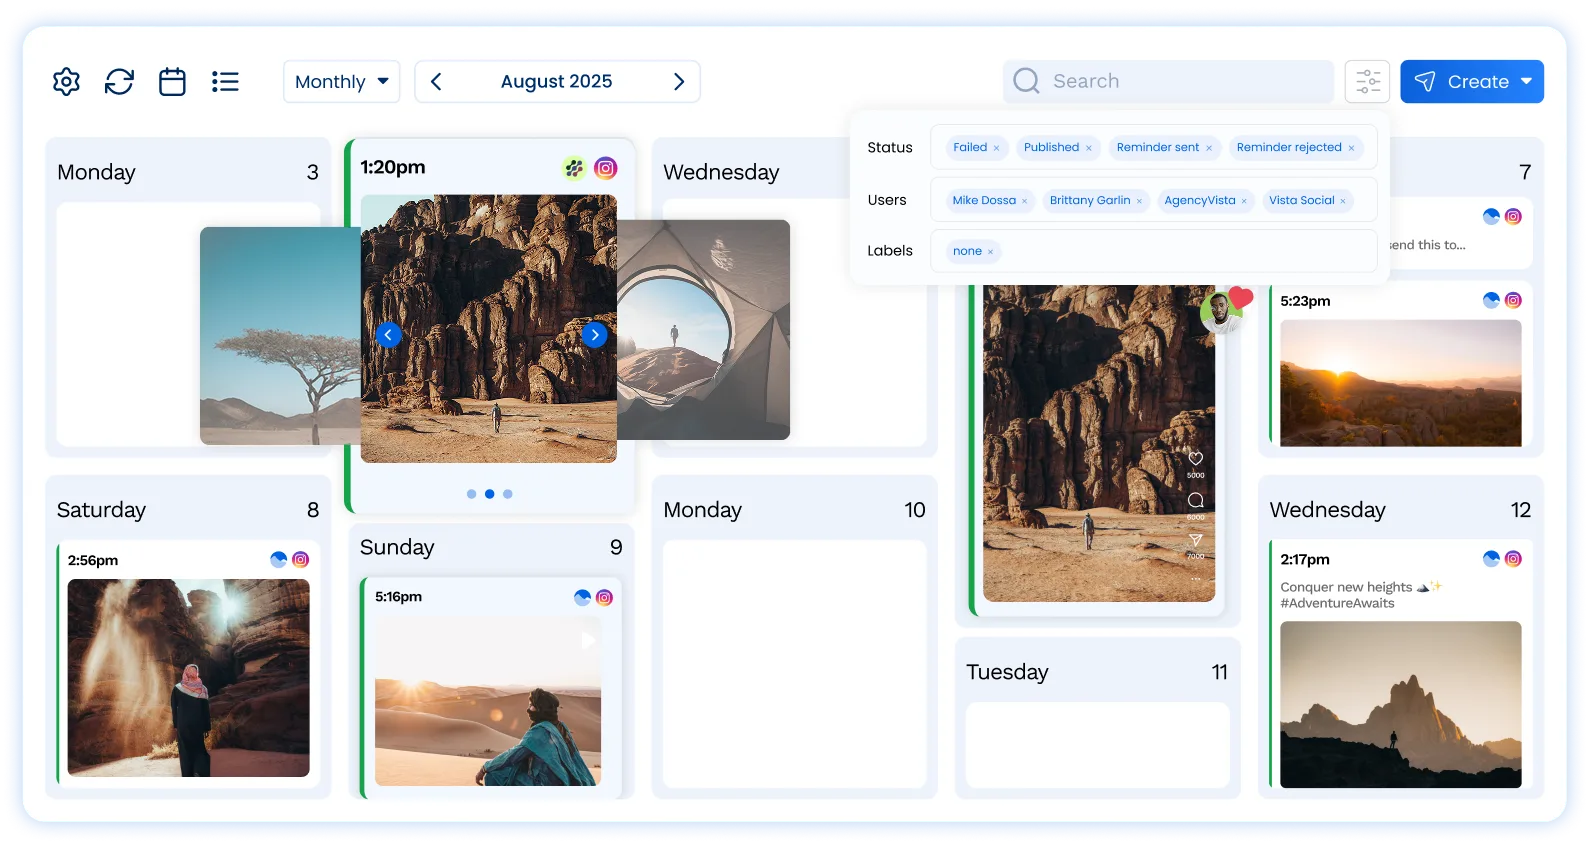The width and height of the screenshot is (1590, 849).
Task: Open the 5:23pm sunset post image
Action: [x=1401, y=383]
